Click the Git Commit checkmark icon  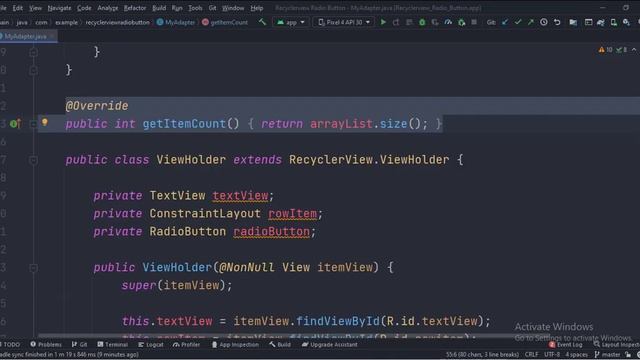tap(518, 22)
